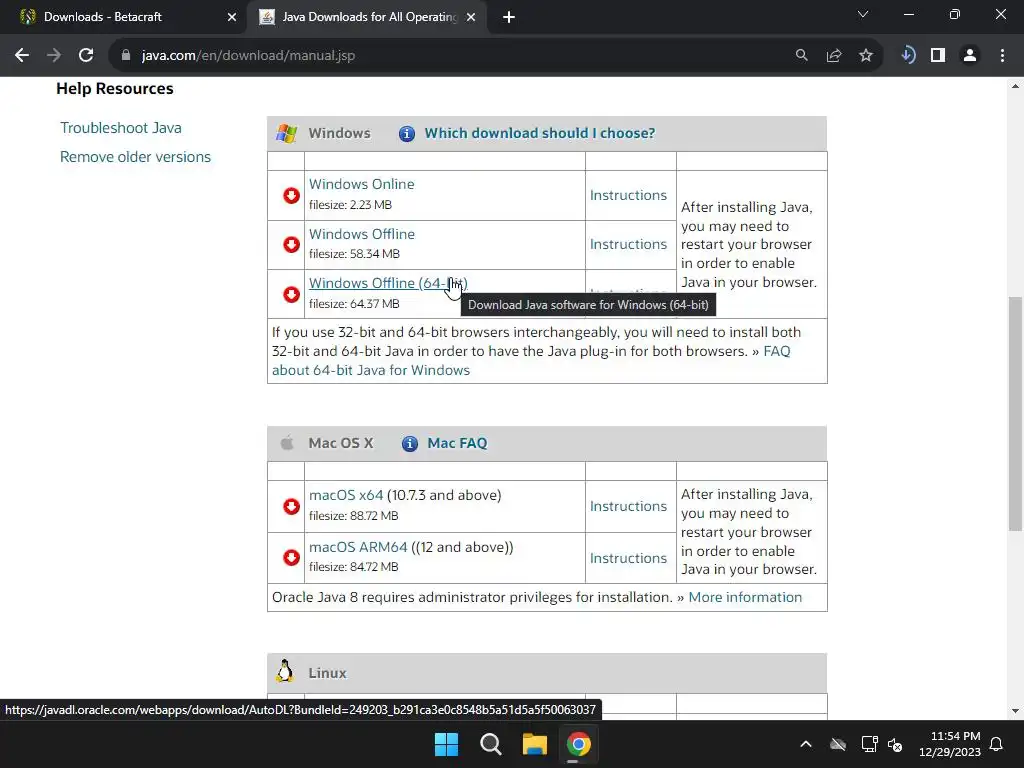View site information lock icon
This screenshot has height=768, width=1024.
(x=126, y=56)
